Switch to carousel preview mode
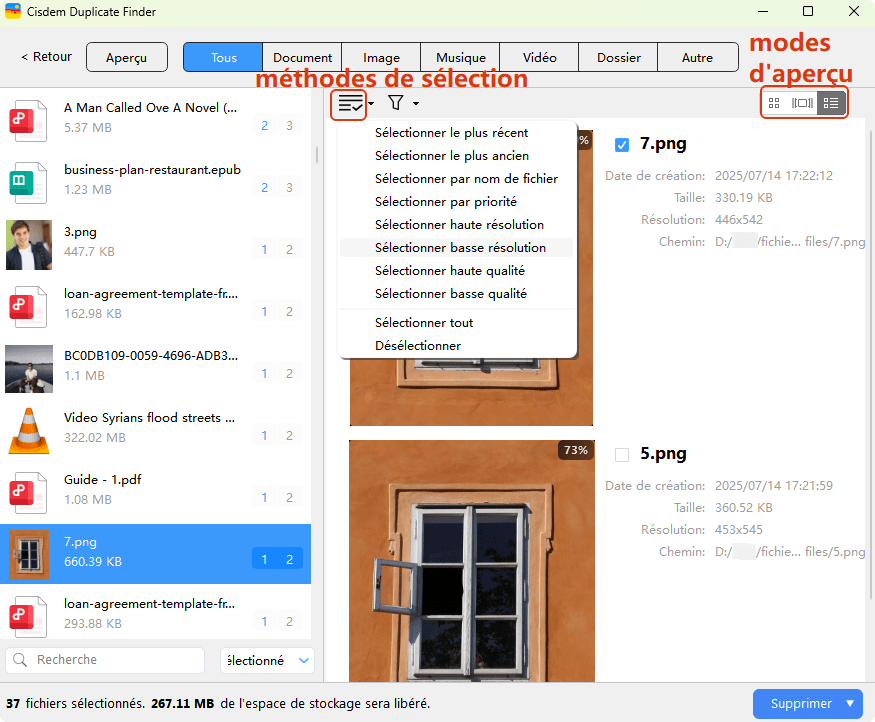The height and width of the screenshot is (722, 875). [804, 102]
